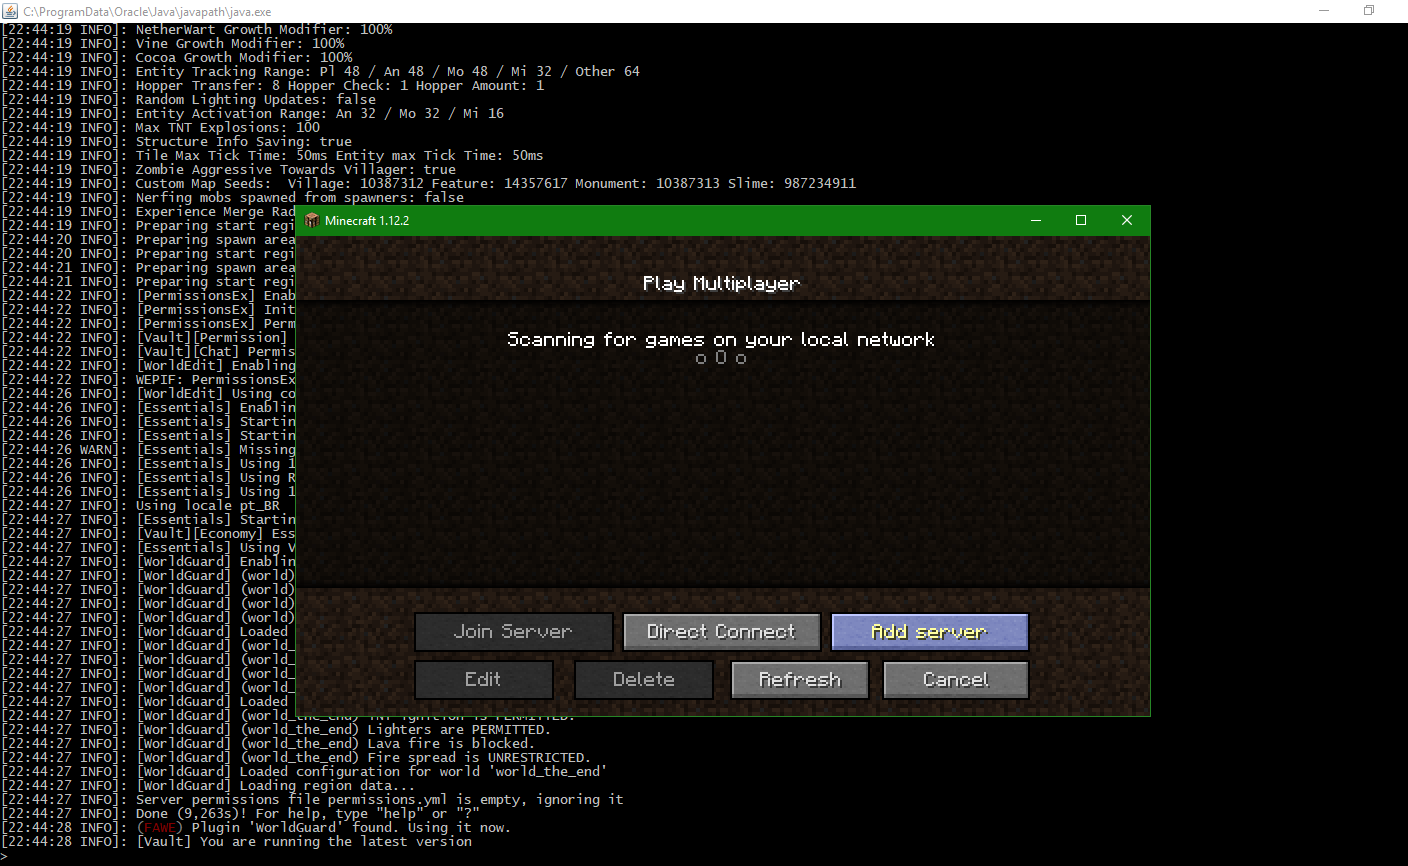
Task: Maximize the Minecraft 1.12.2 window
Action: pos(1081,220)
